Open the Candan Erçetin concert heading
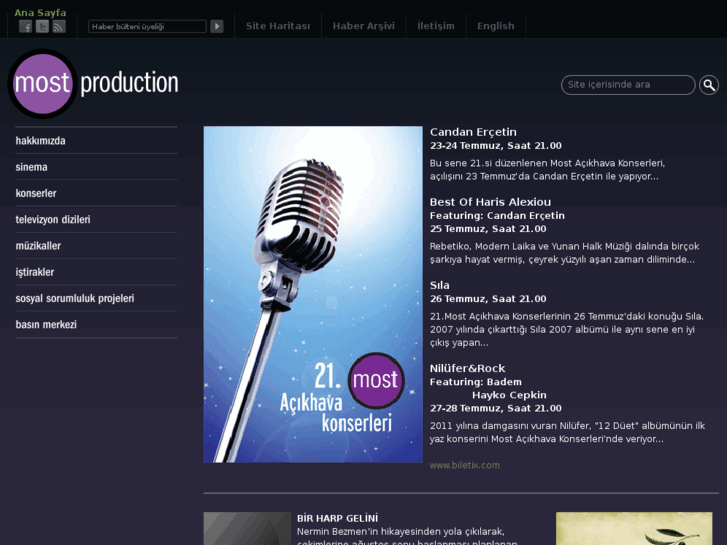Screen dimensions: 727x545 pyautogui.click(x=473, y=132)
